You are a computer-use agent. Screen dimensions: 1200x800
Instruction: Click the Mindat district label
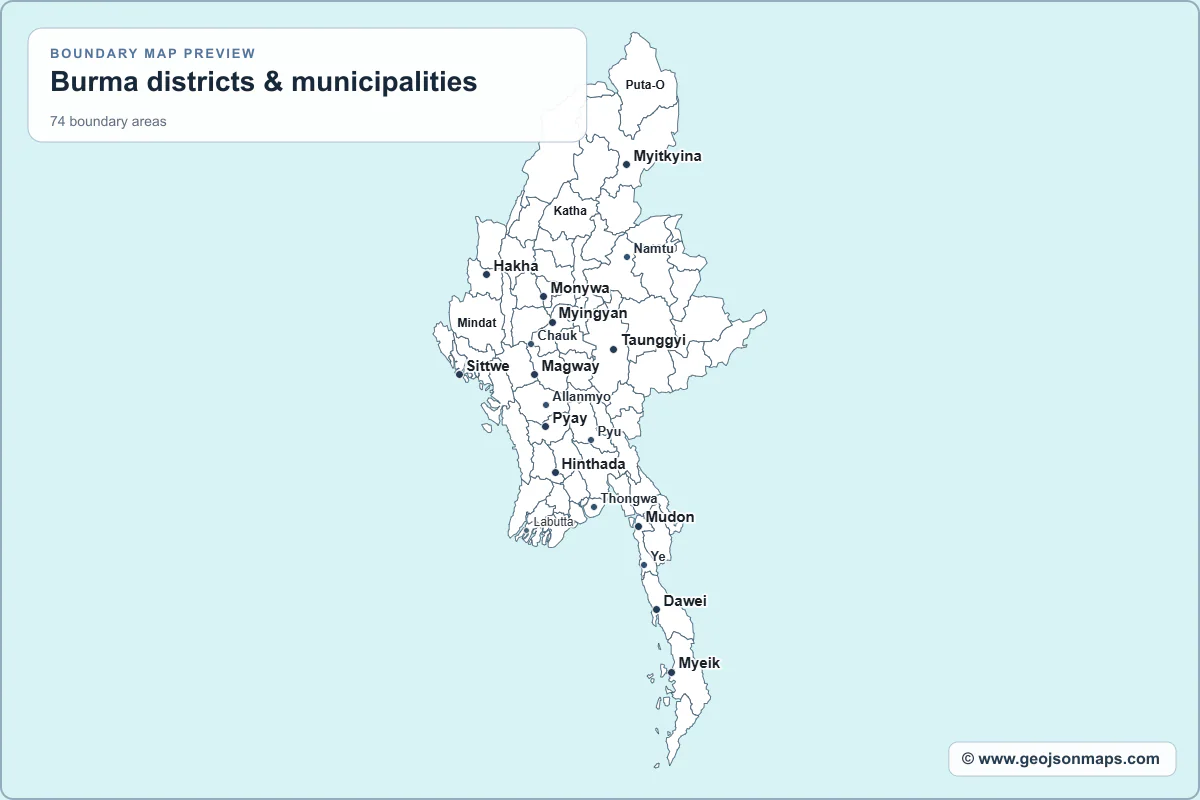(x=476, y=323)
